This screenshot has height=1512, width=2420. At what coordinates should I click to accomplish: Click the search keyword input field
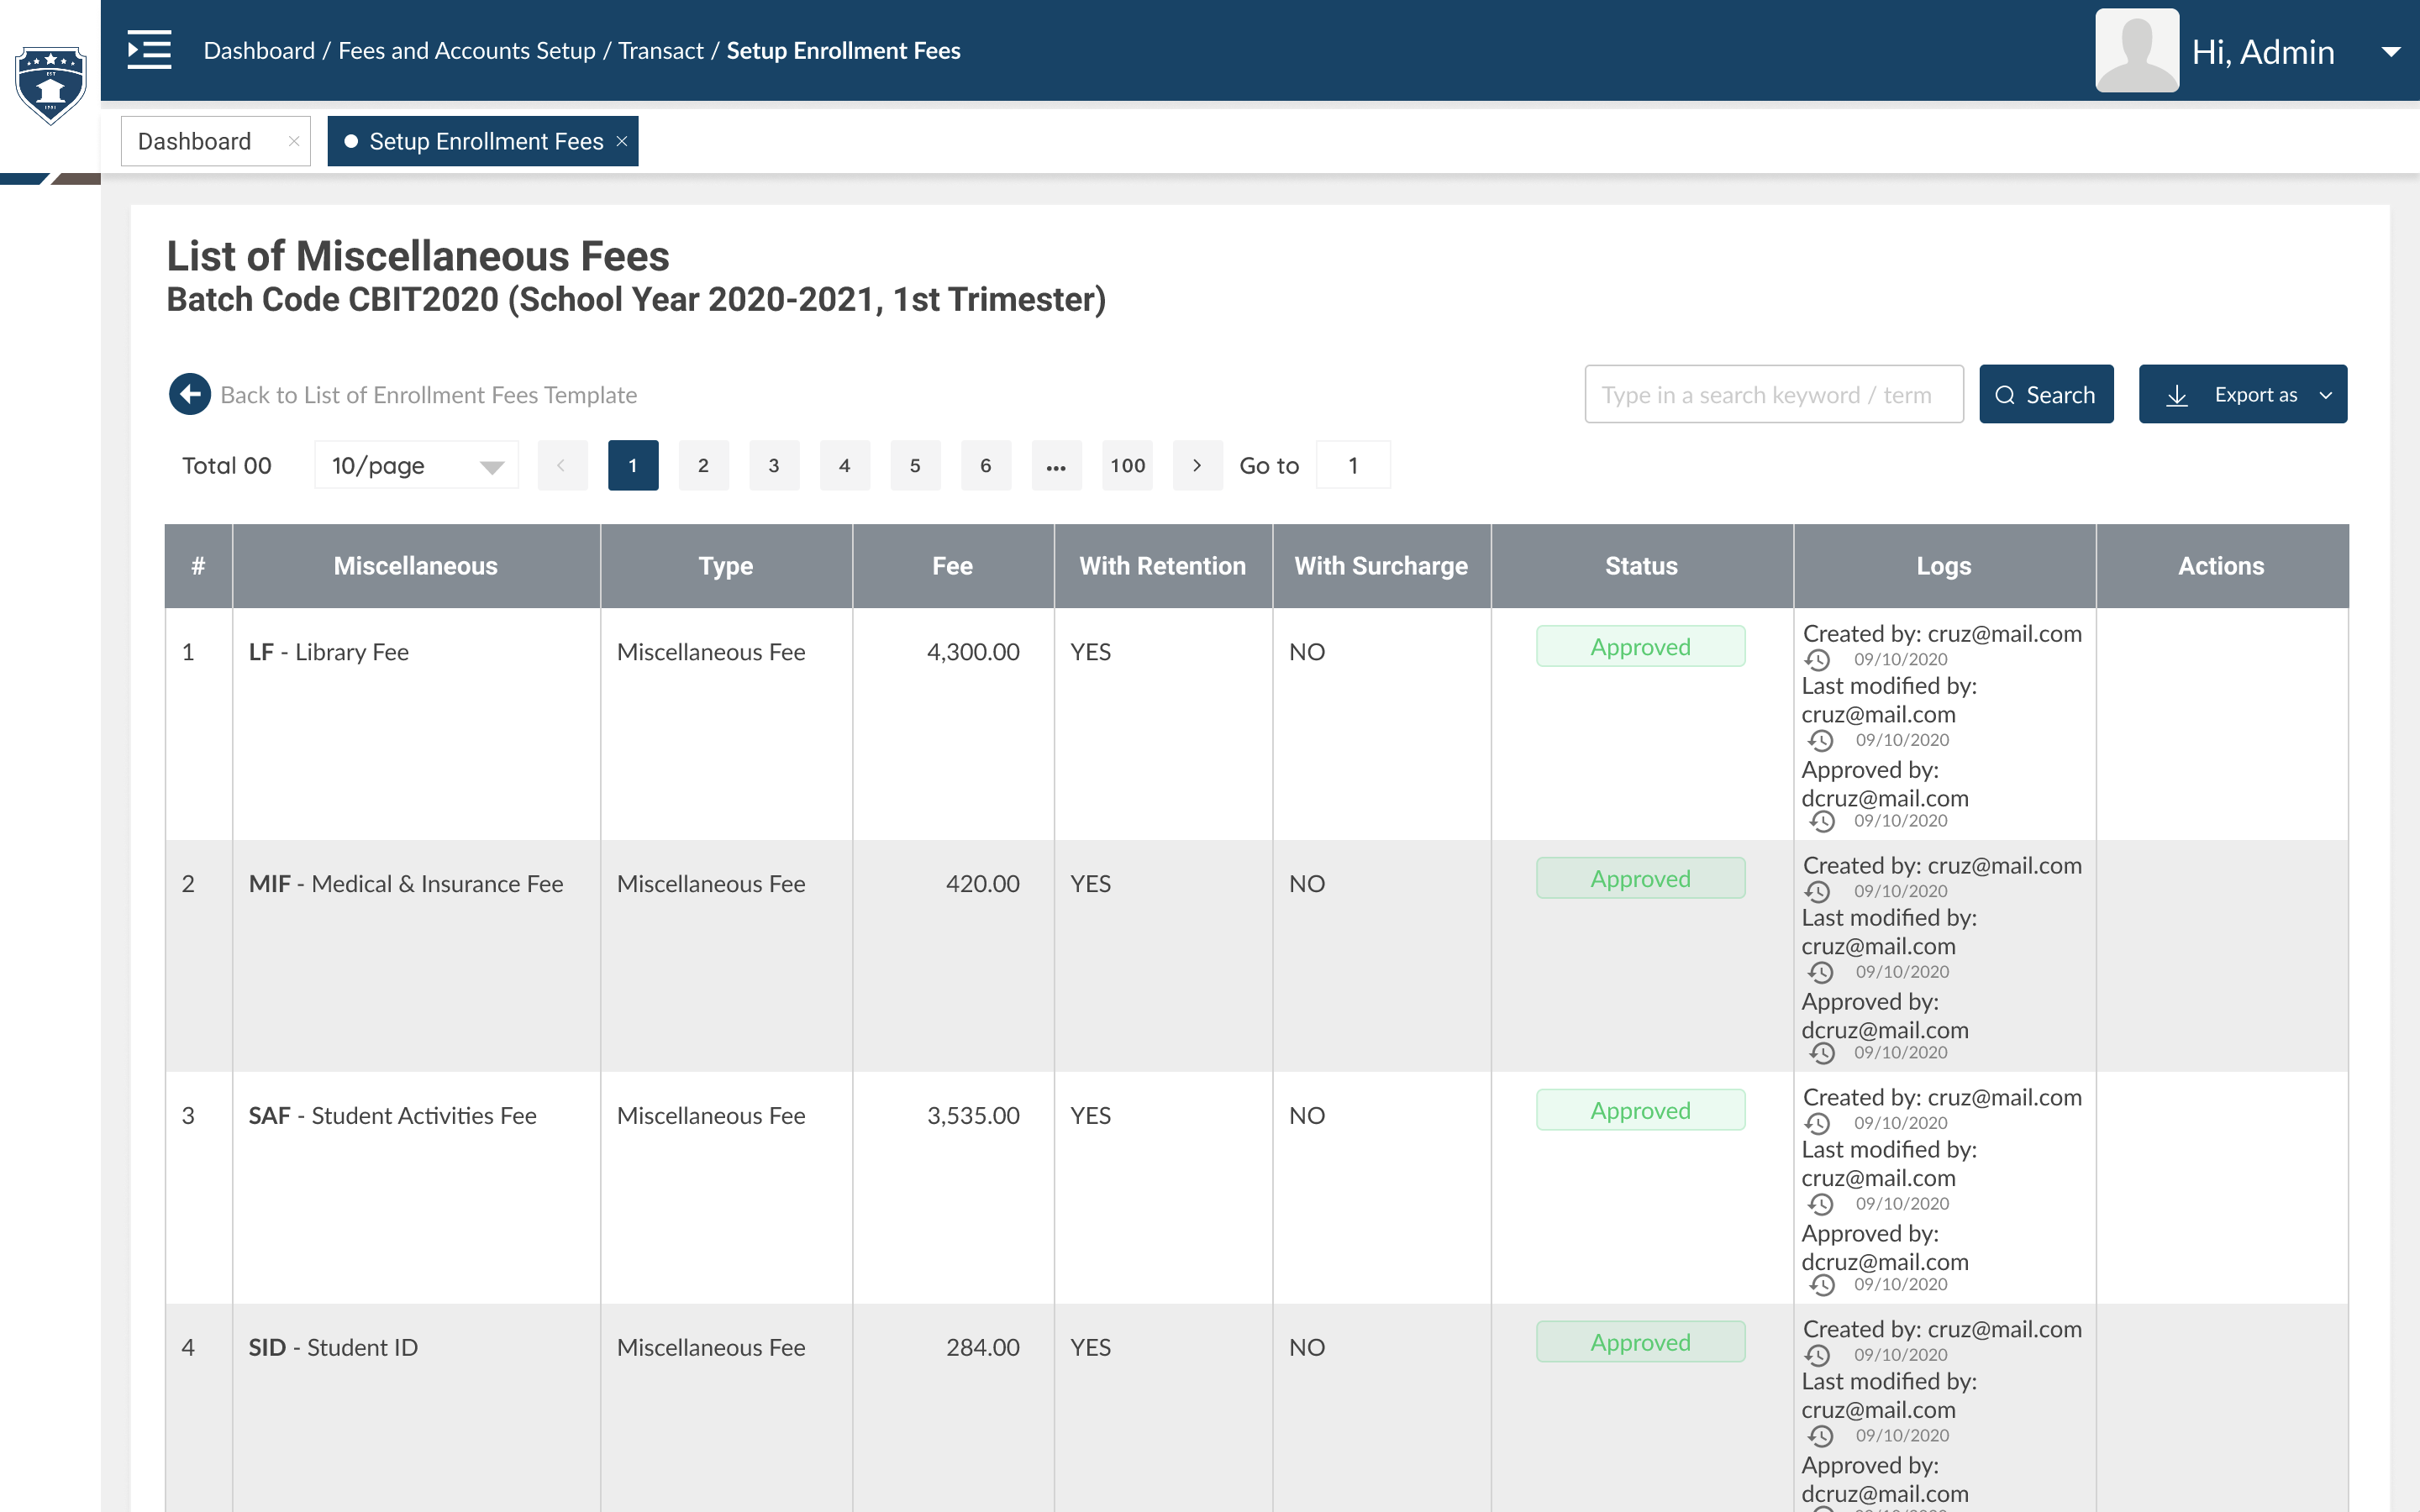pos(1773,394)
